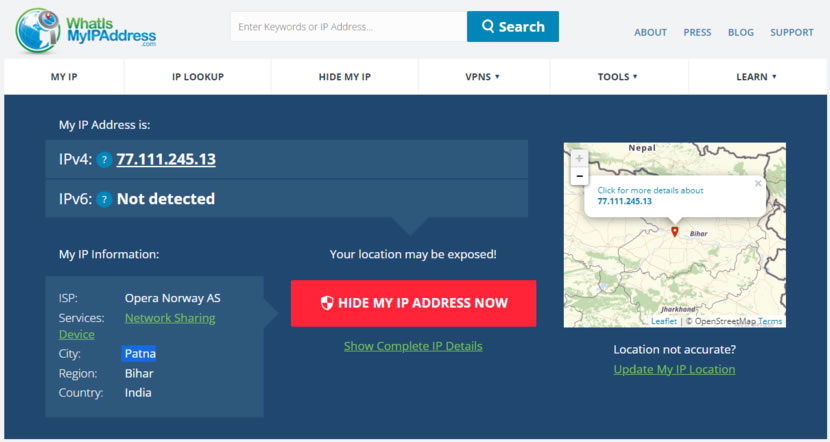Open the Leaflet attribution link
830x442 pixels.
click(664, 321)
